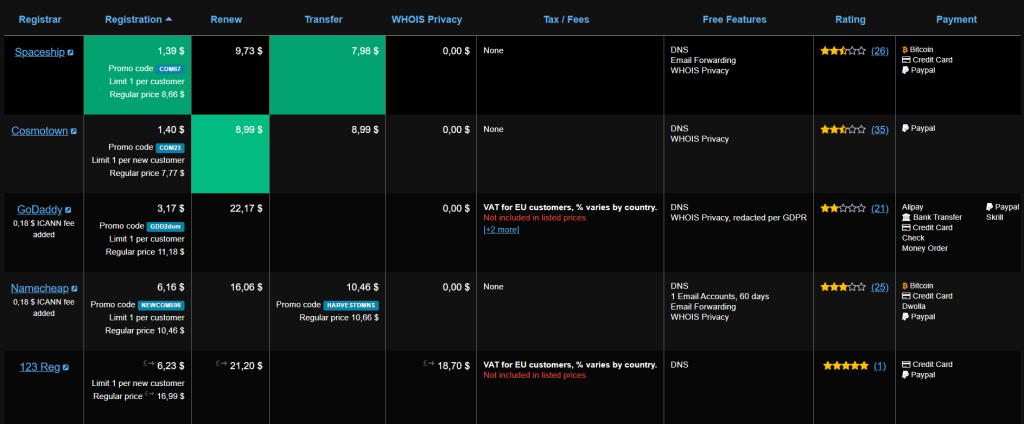Expand the '+2 more' fees for GoDaddy
Viewport: 1024px width, 424px height.
coord(501,229)
